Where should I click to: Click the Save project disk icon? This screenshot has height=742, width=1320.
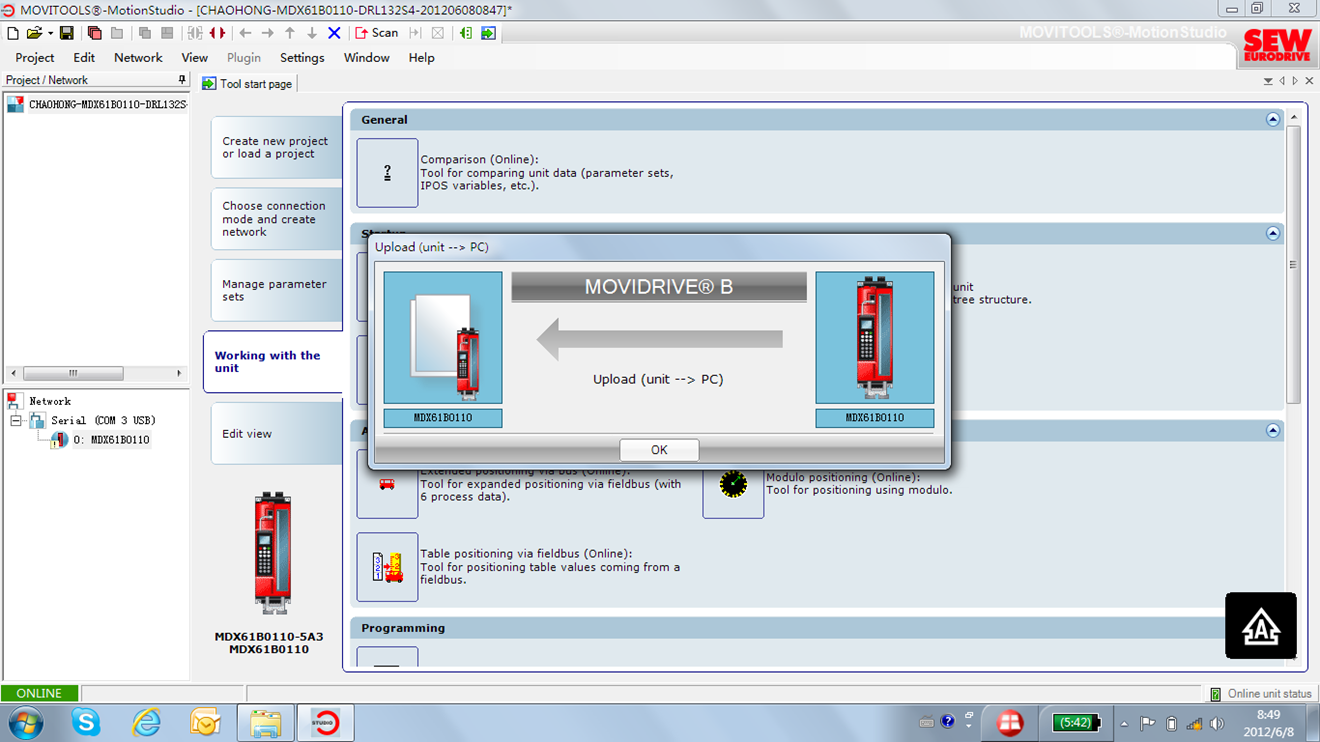pyautogui.click(x=67, y=33)
